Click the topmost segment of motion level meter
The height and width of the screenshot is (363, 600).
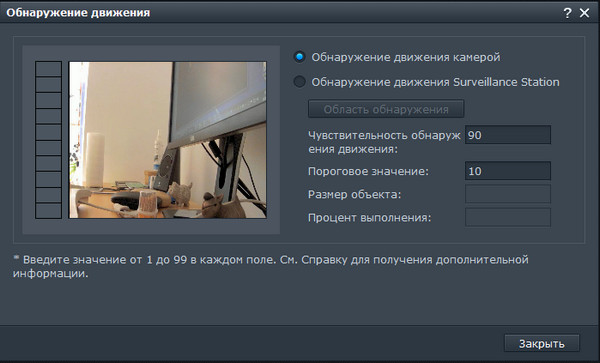(x=49, y=69)
